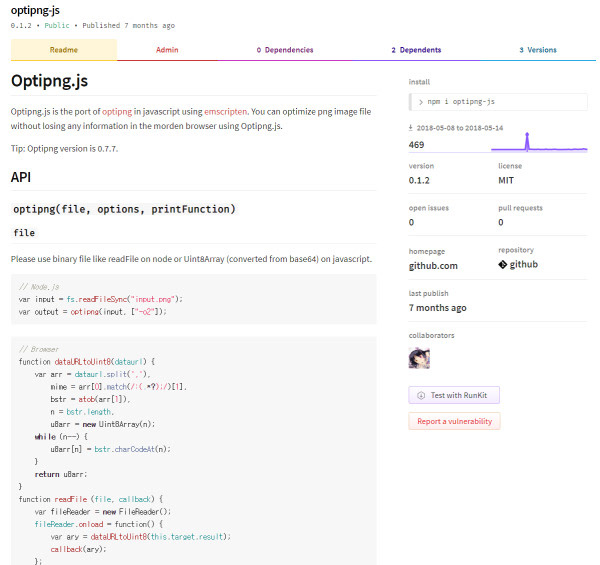Click the file subsection heading
Viewport: 600px width, 565px height.
(x=24, y=233)
